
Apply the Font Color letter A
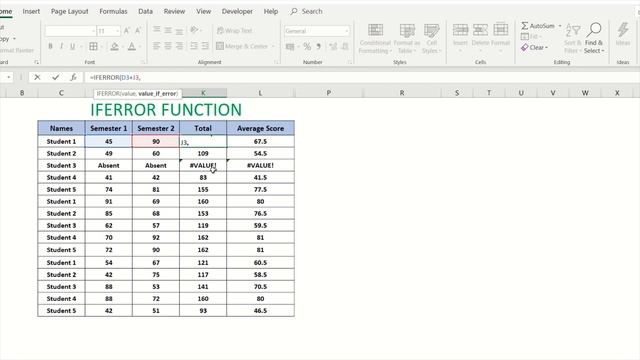131,46
